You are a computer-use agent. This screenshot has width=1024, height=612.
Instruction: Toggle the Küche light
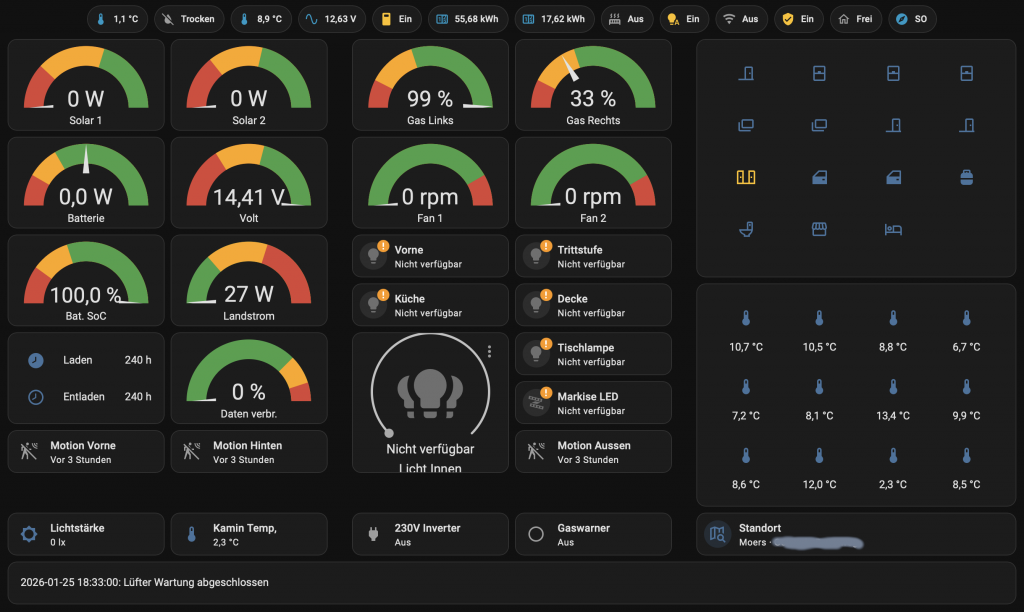click(374, 305)
